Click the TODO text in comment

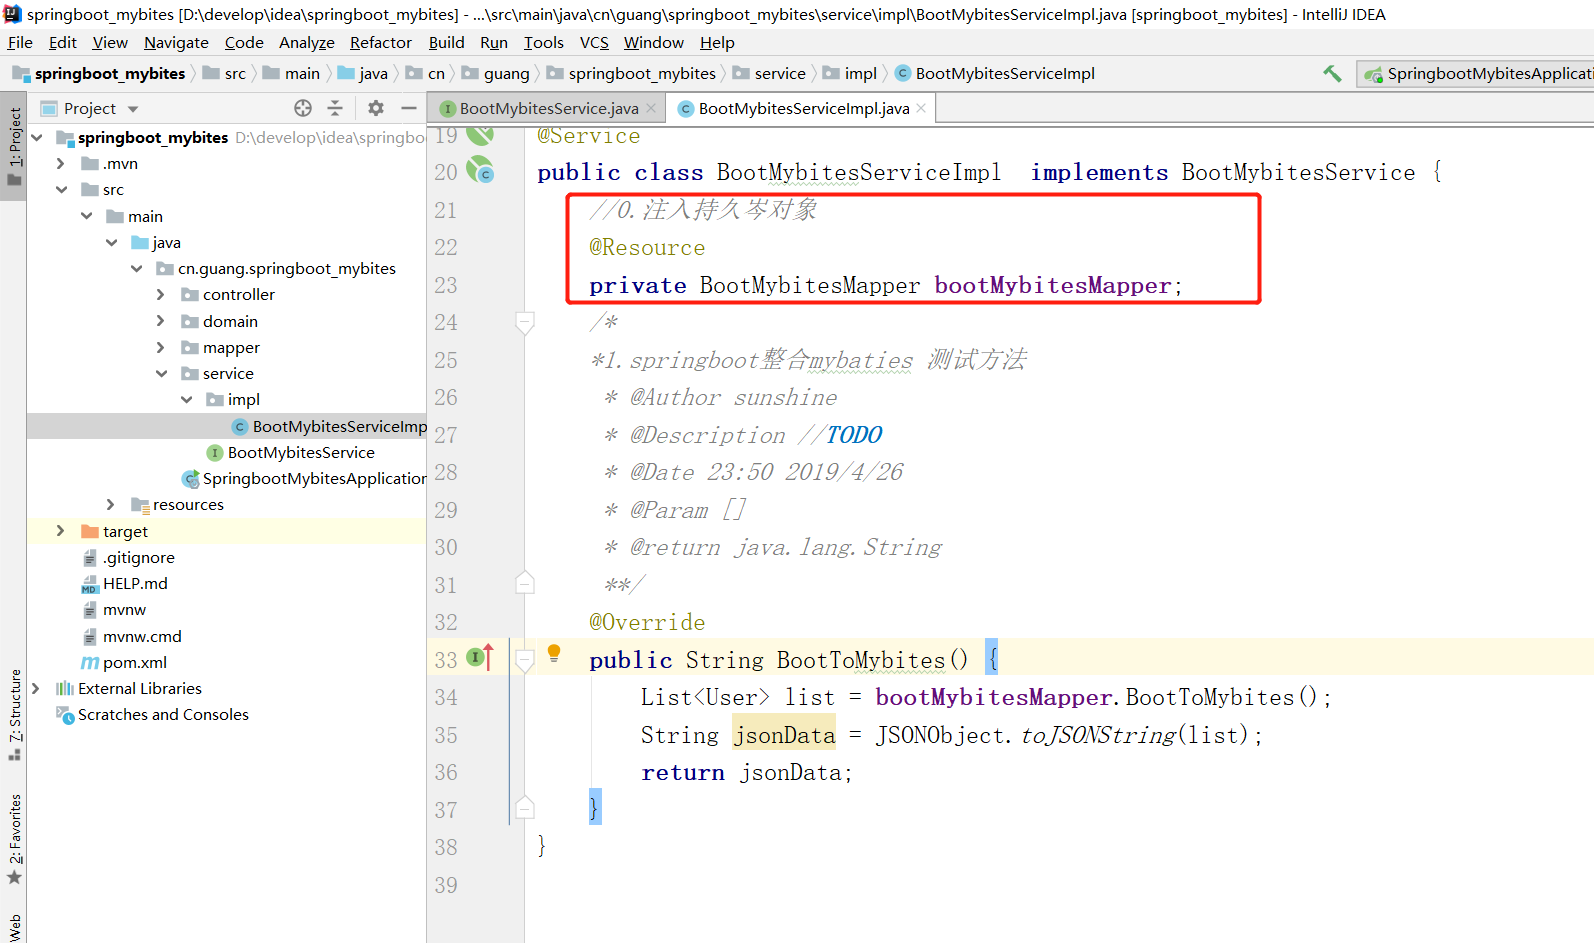point(853,435)
